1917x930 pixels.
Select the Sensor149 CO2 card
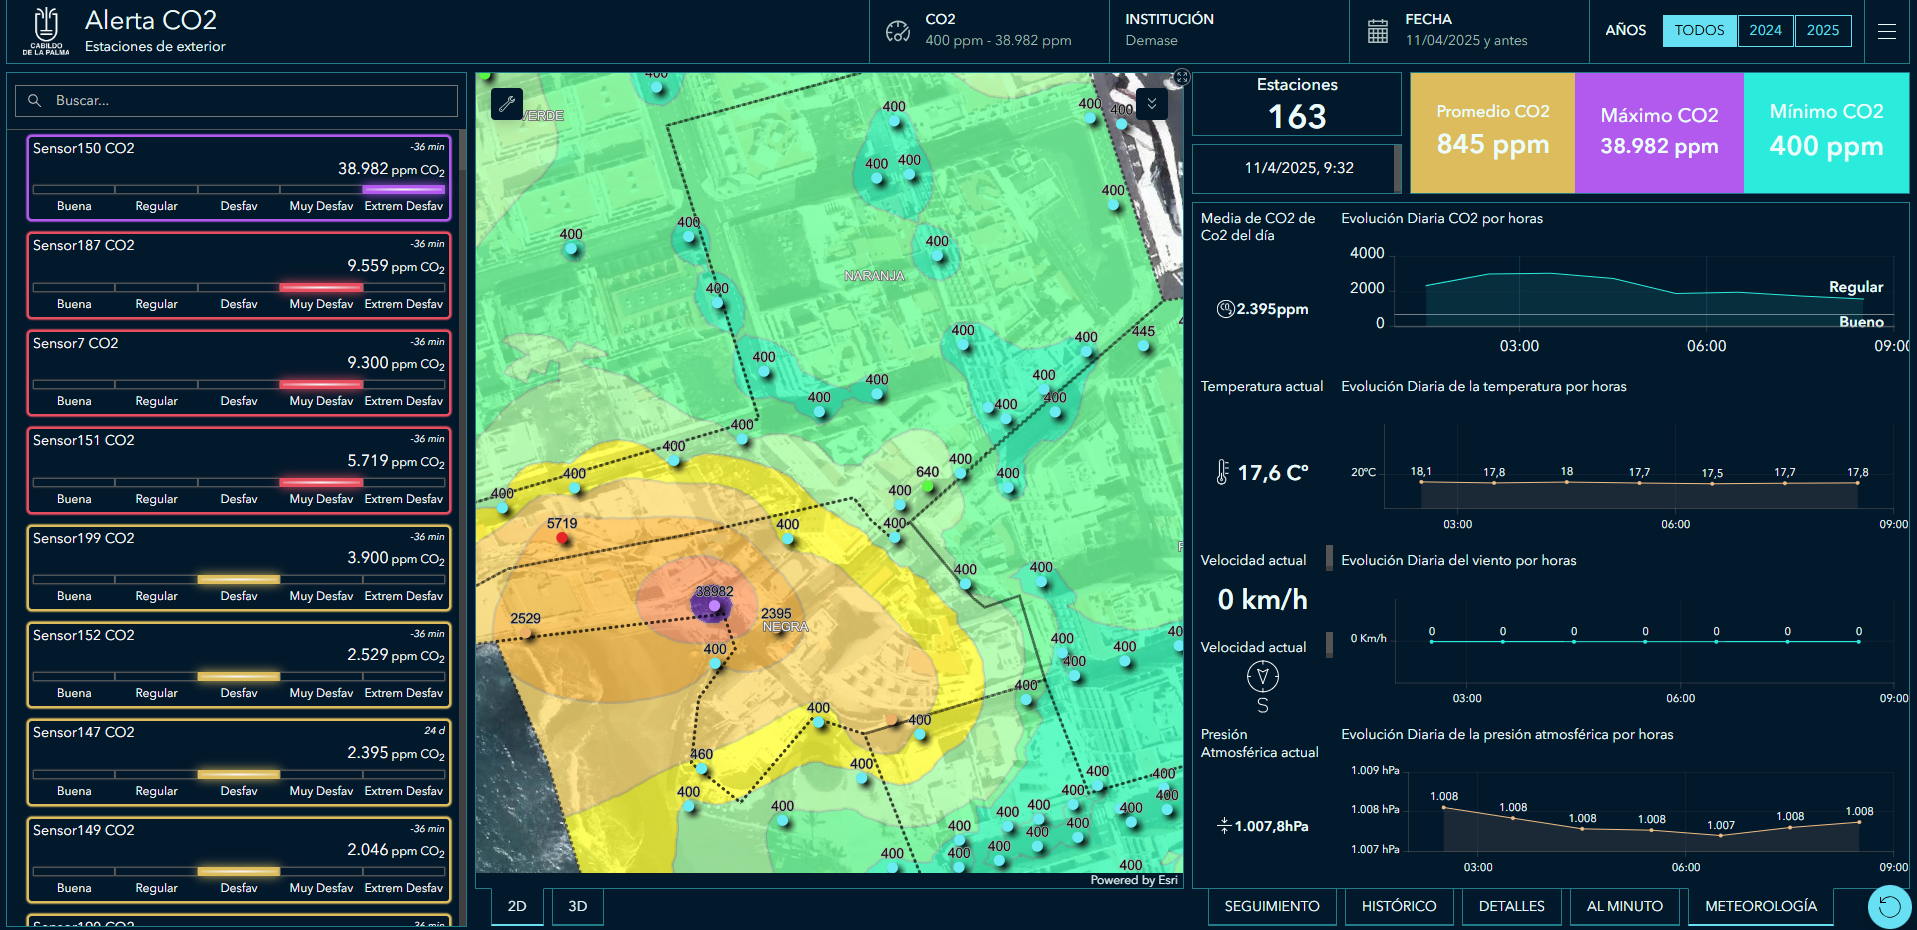point(238,860)
